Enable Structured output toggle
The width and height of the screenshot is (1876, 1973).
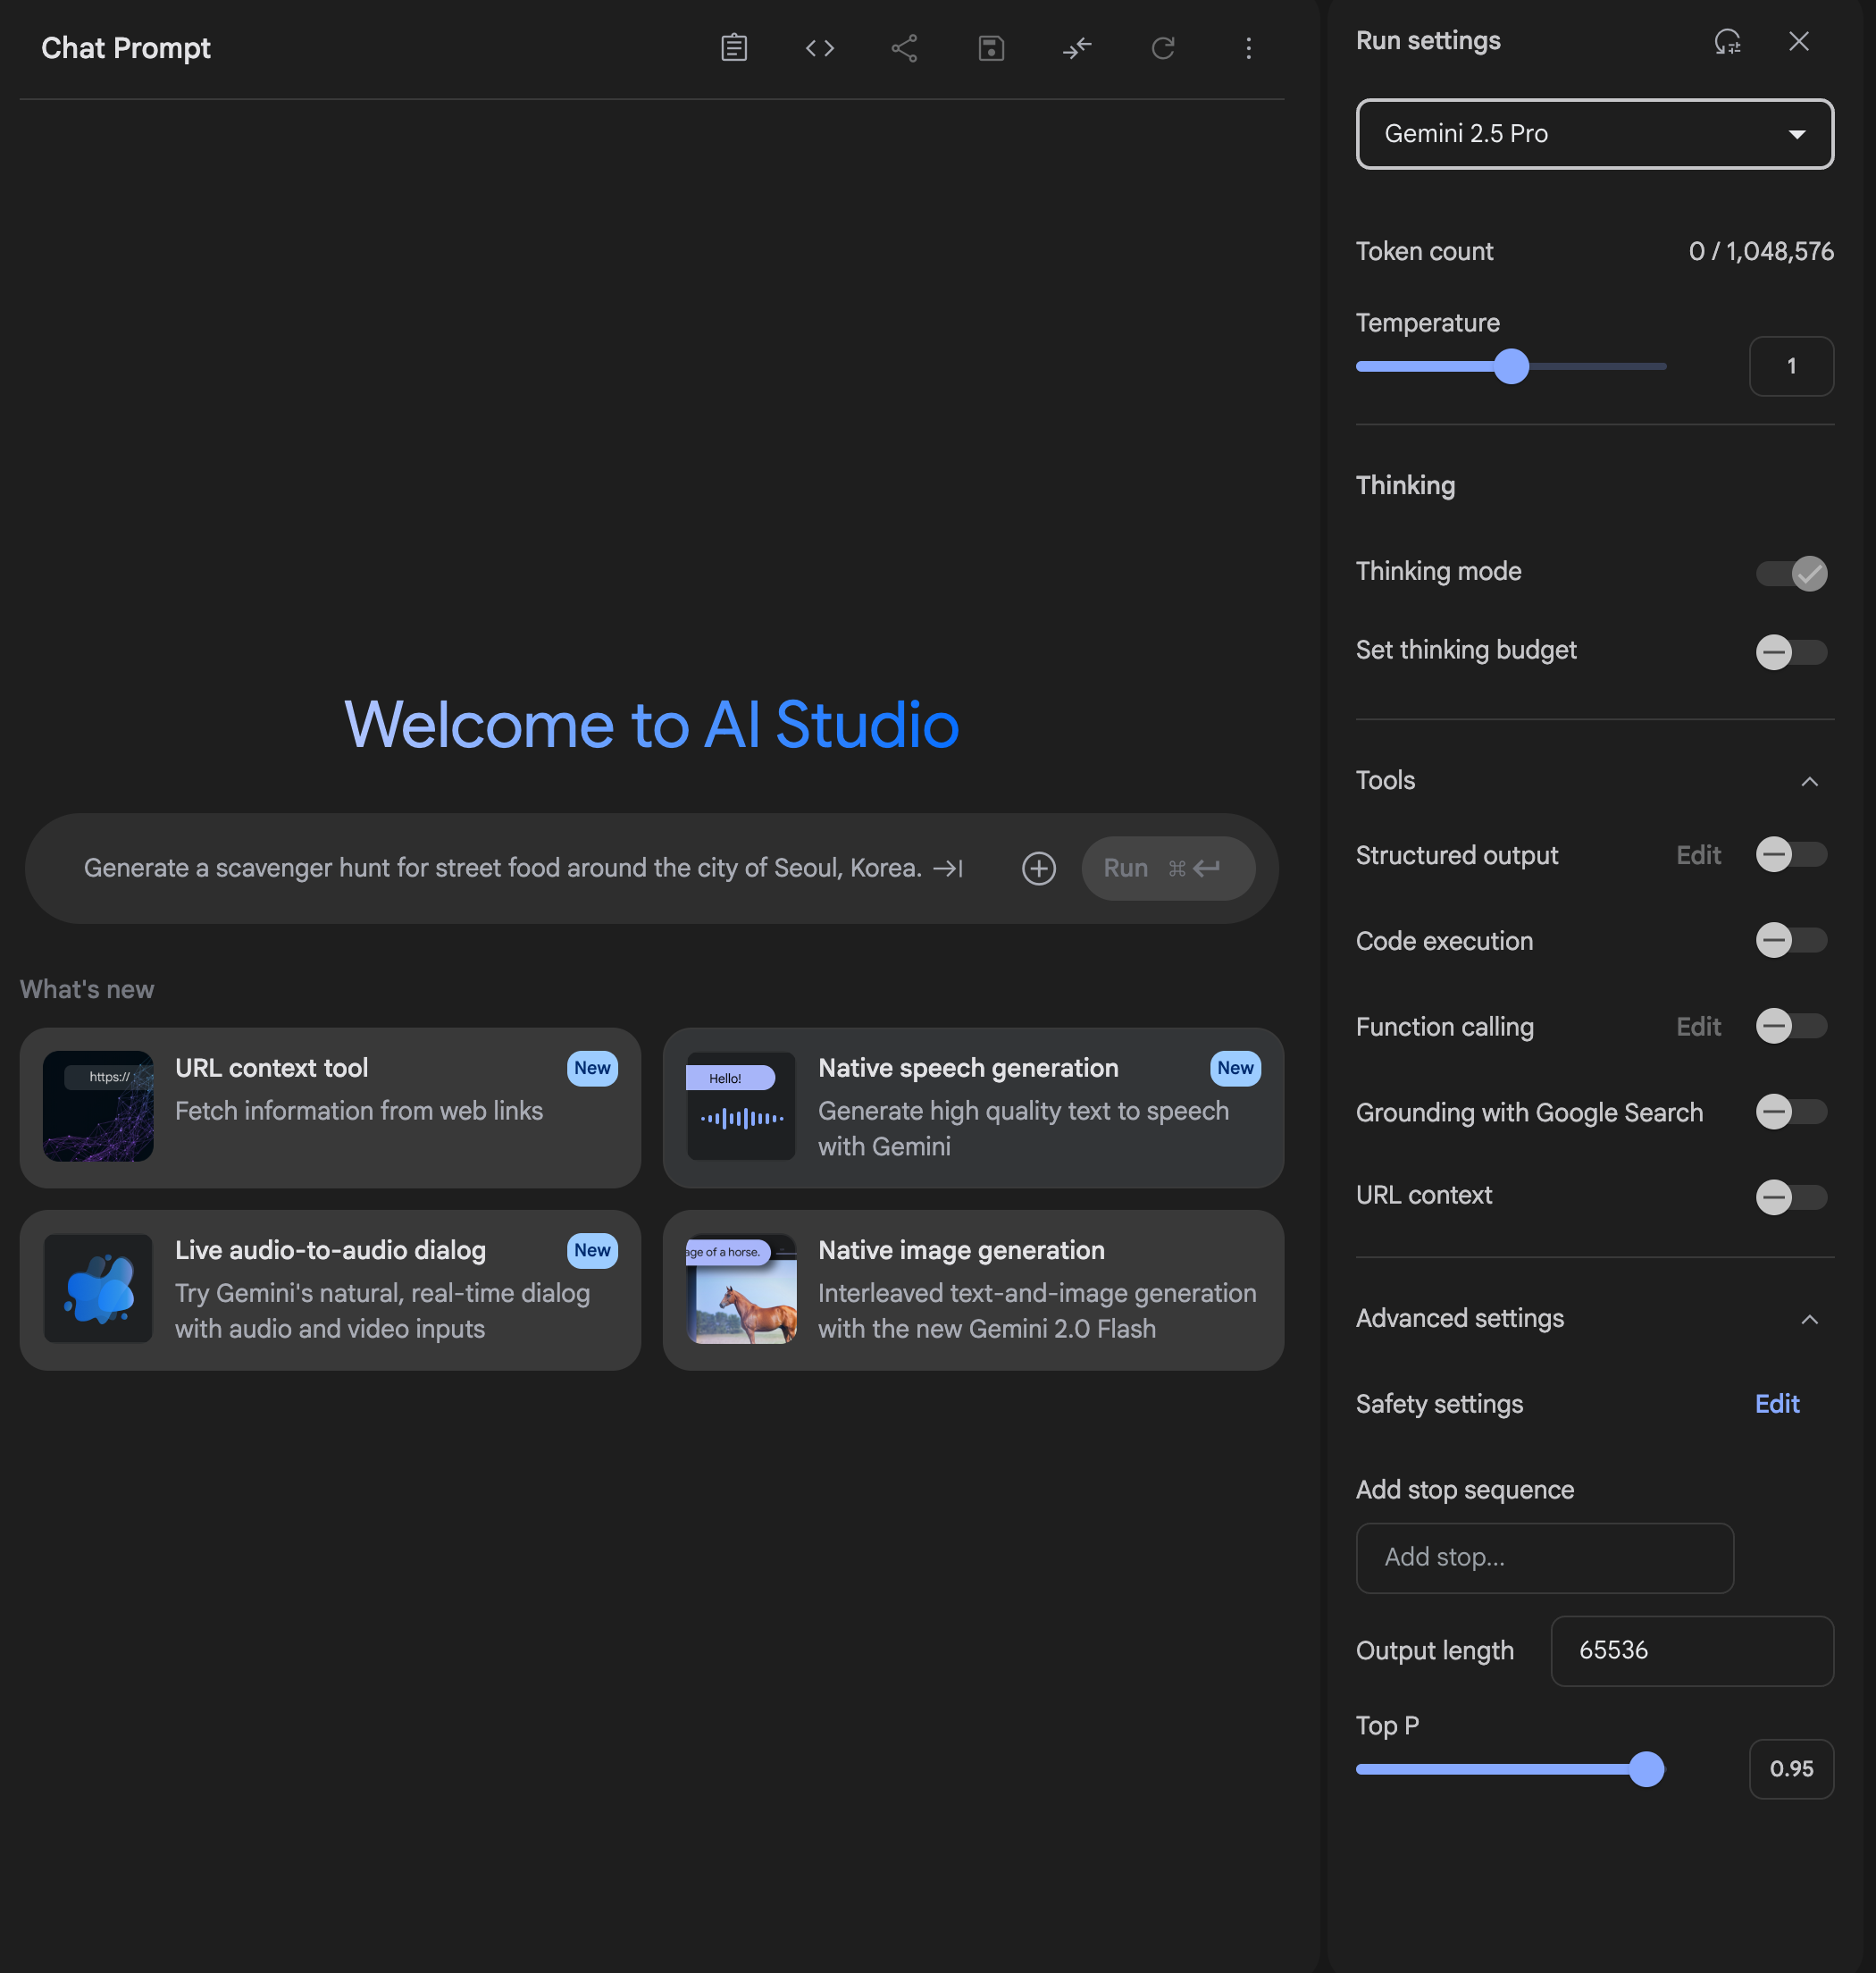(x=1792, y=855)
